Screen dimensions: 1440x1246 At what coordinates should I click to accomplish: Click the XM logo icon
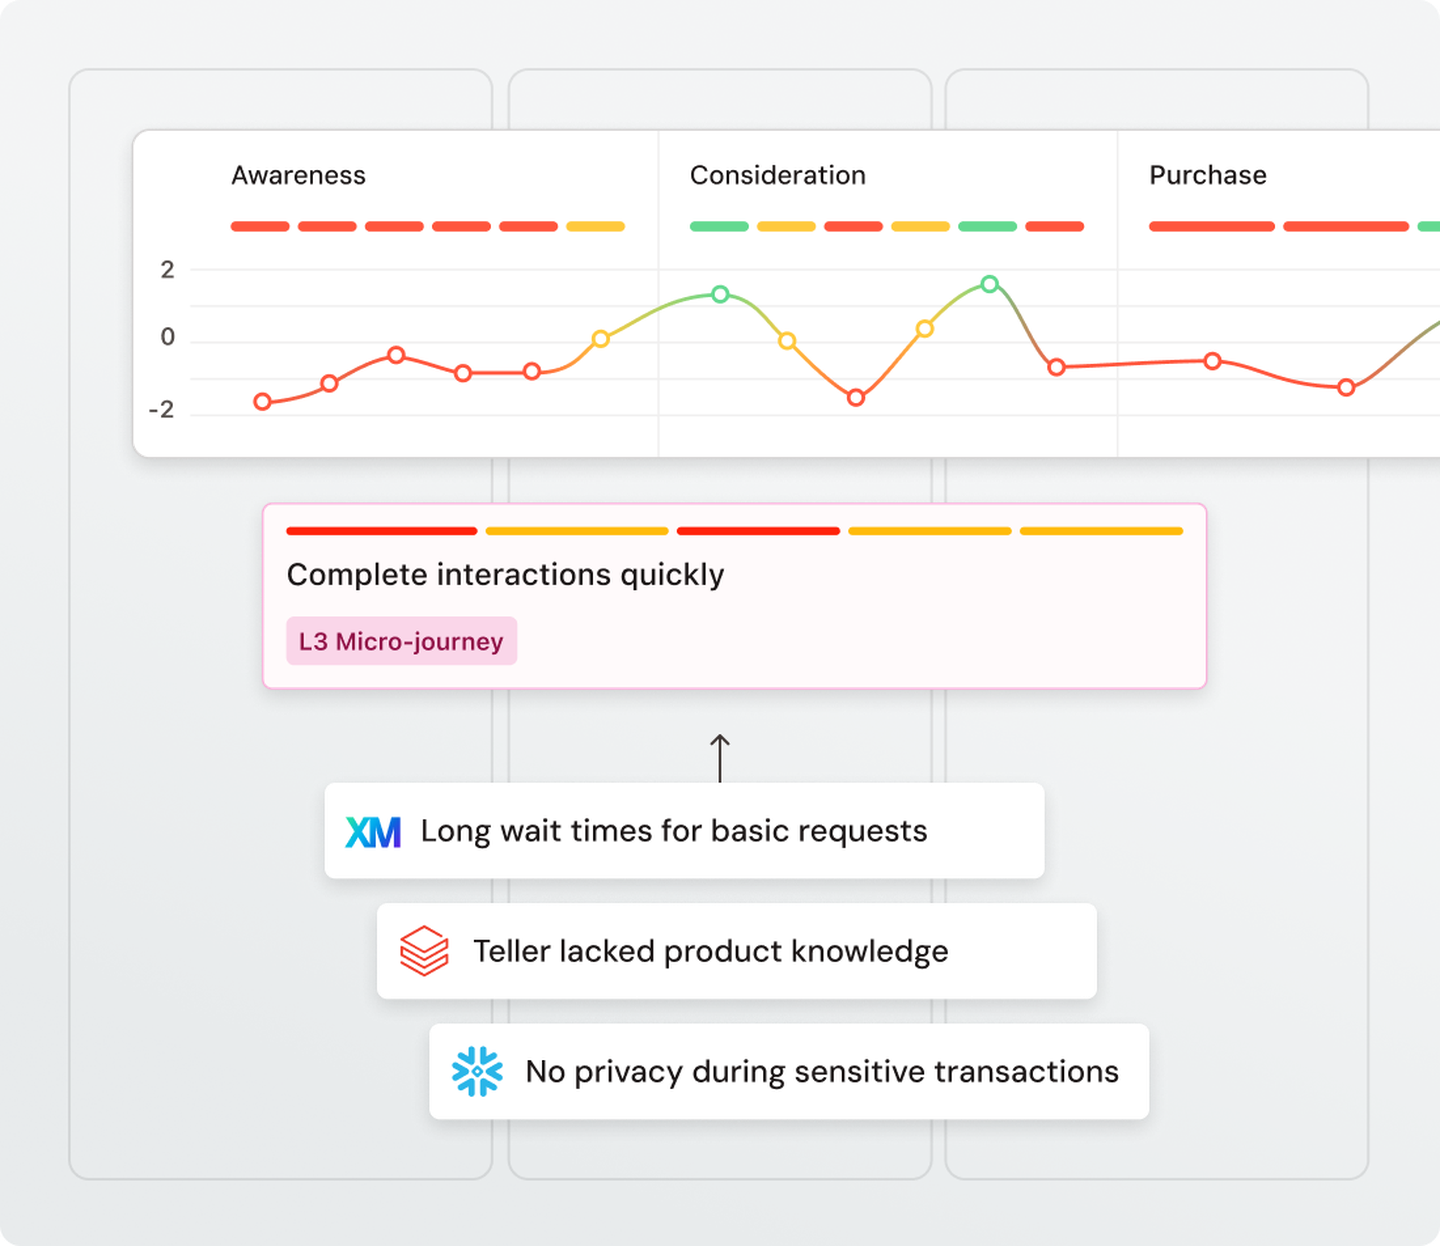(x=373, y=832)
